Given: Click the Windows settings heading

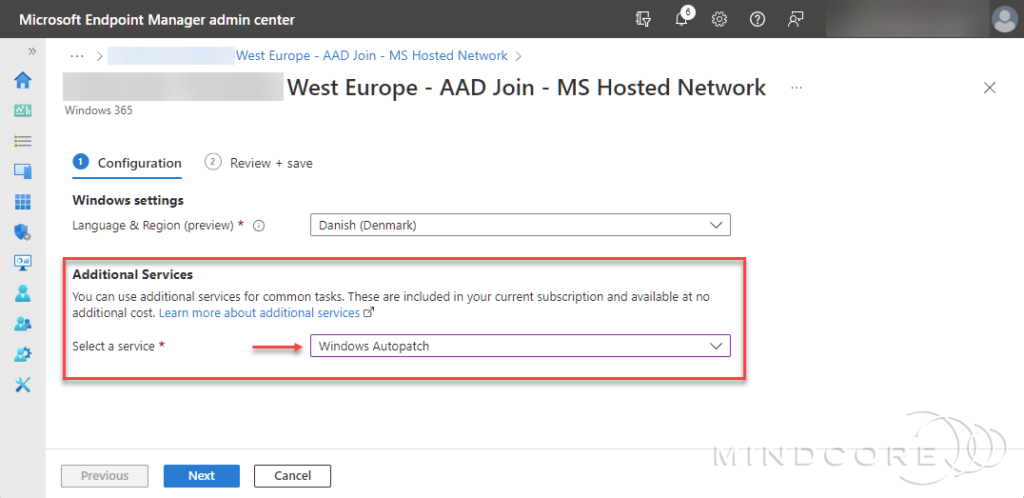Looking at the screenshot, I should coord(128,200).
